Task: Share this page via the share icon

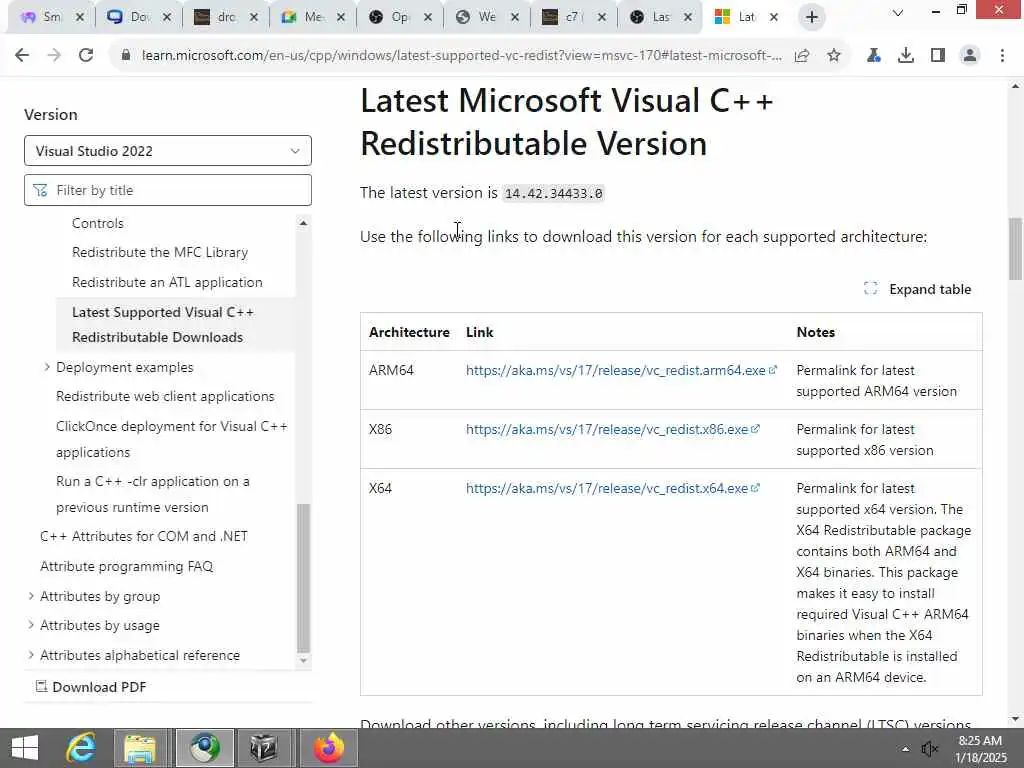Action: point(802,56)
